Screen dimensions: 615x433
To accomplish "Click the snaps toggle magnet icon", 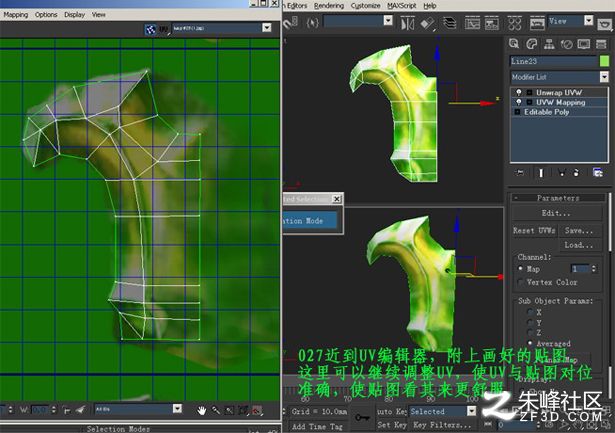I will coord(291,23).
